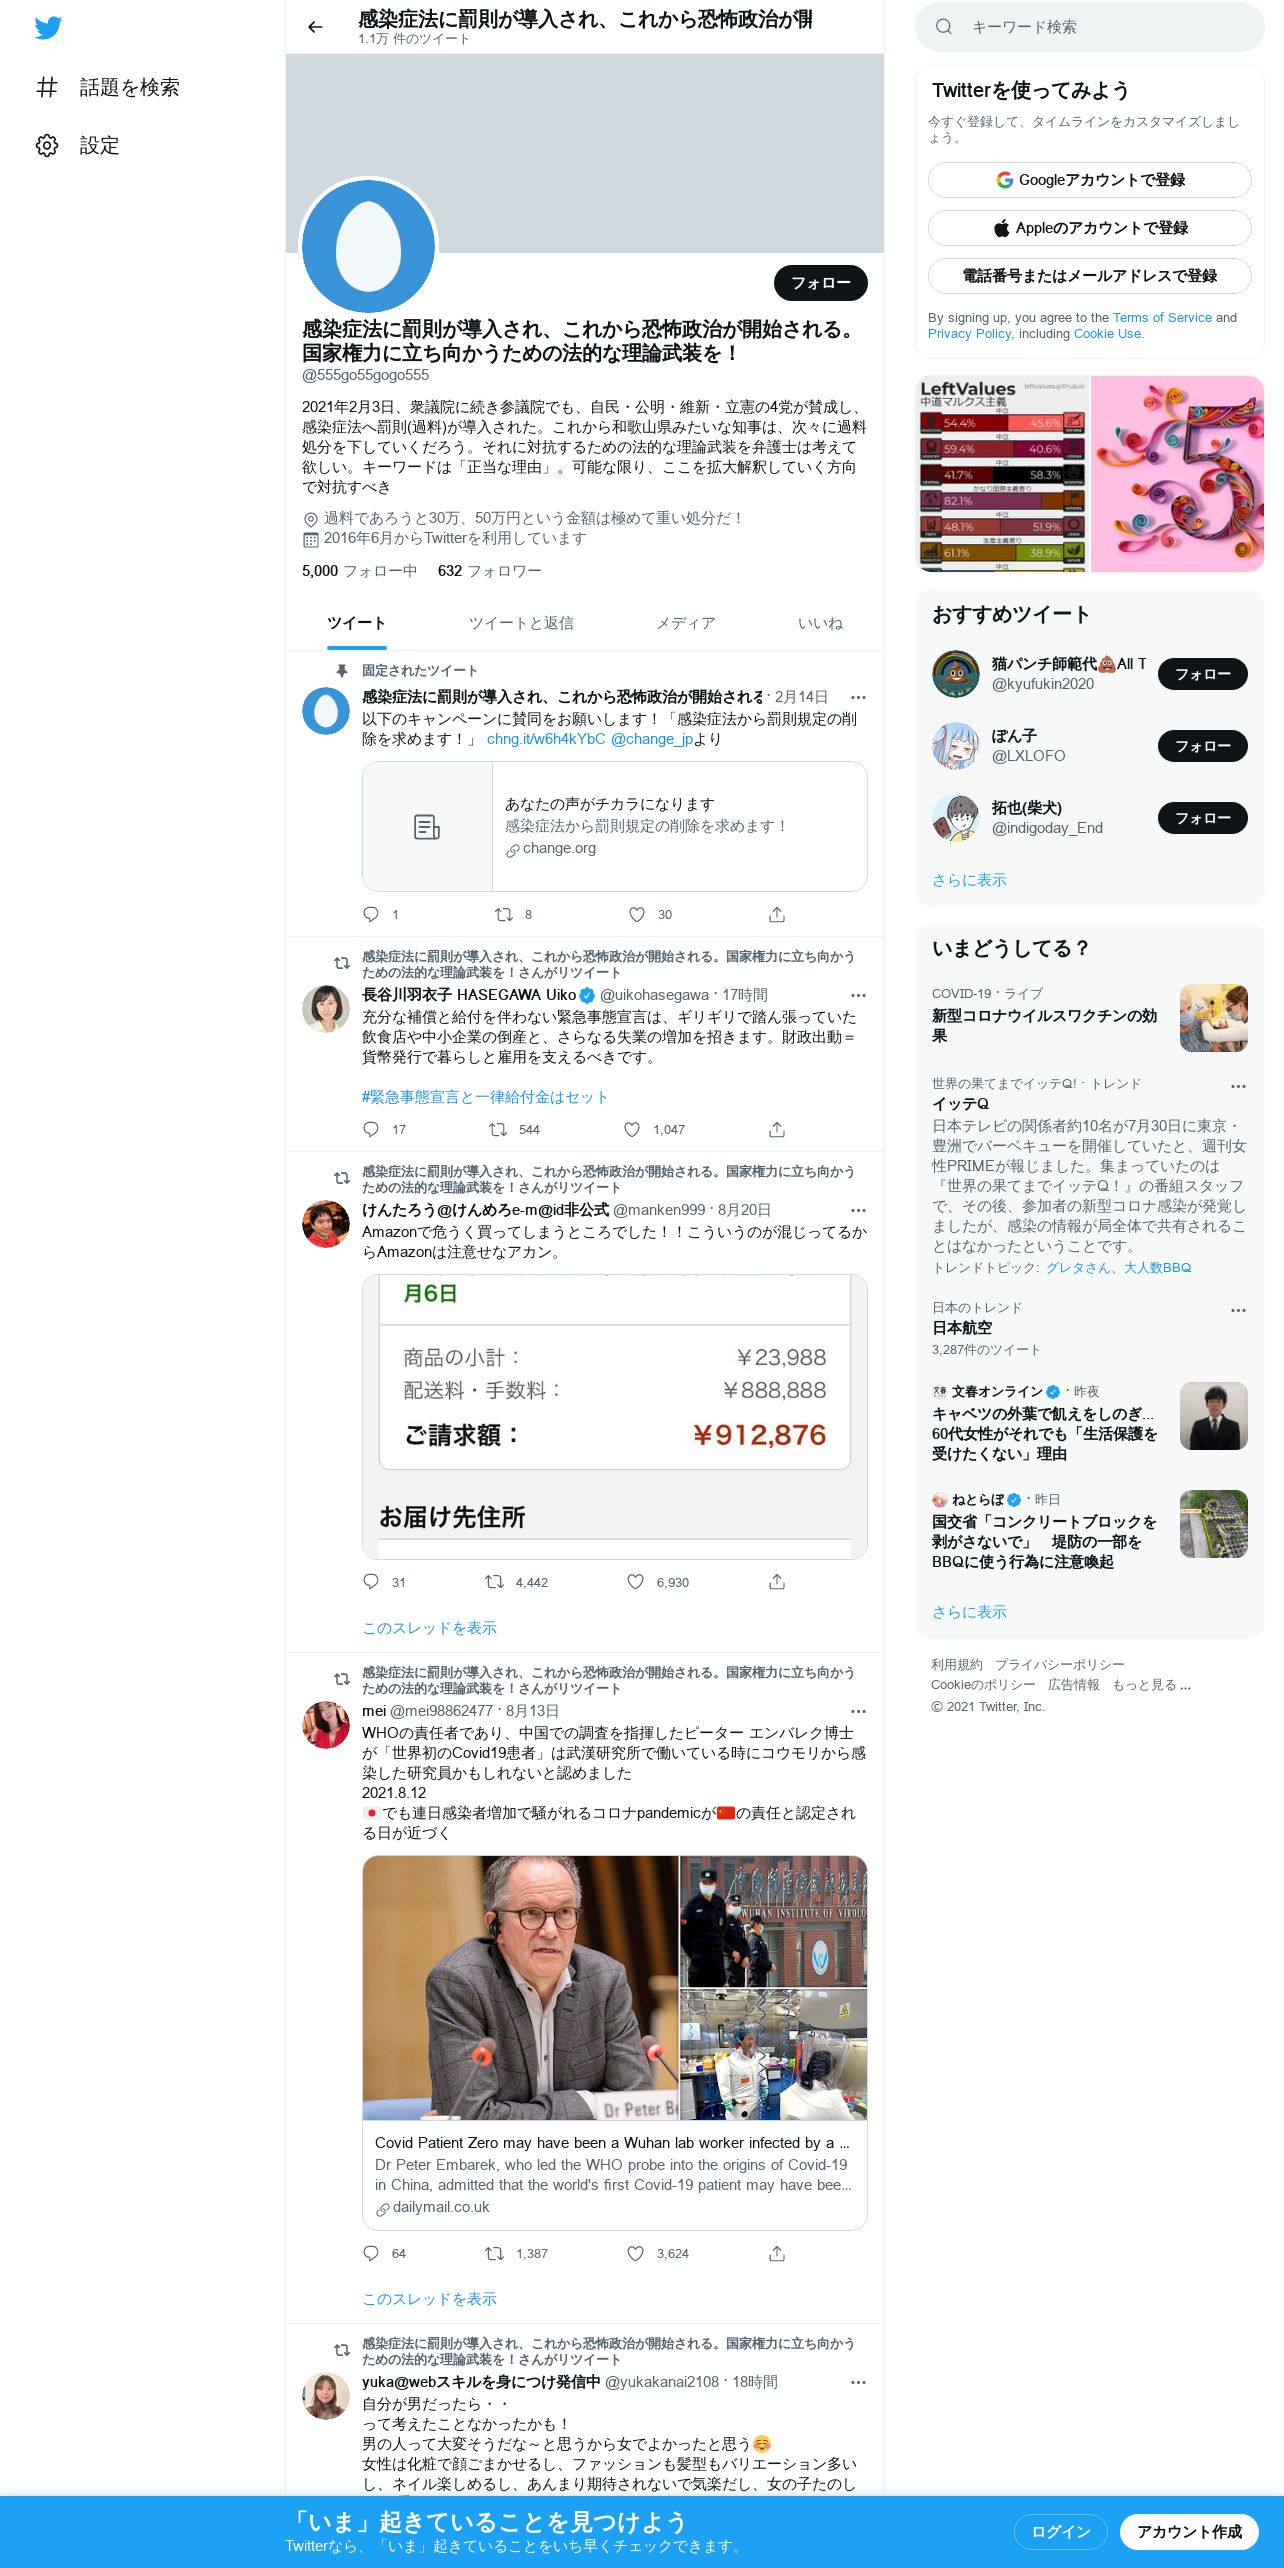Image resolution: width=1284 pixels, height=2568 pixels.
Task: Open 文春オンライン article about キャベツの外葉
Action: click(1089, 1422)
